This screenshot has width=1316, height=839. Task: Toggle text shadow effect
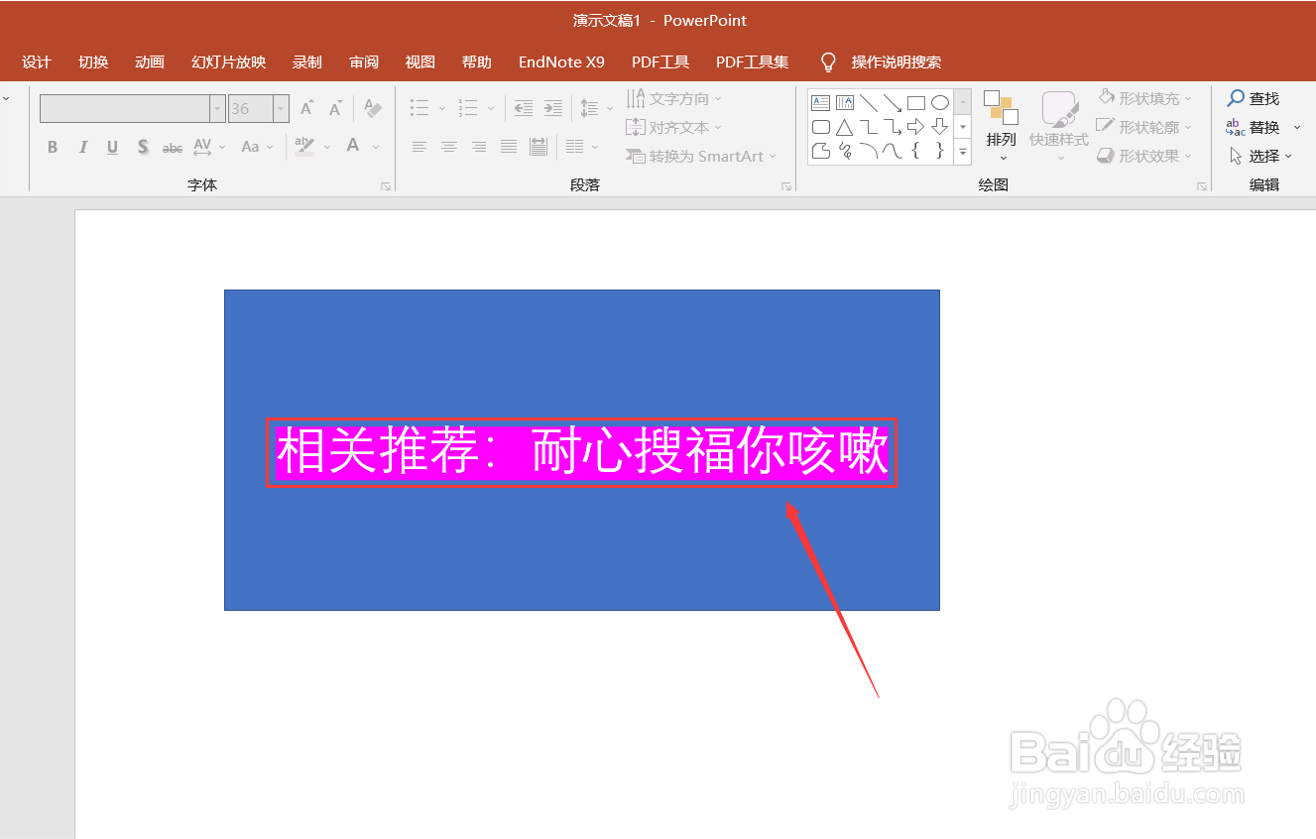point(143,147)
